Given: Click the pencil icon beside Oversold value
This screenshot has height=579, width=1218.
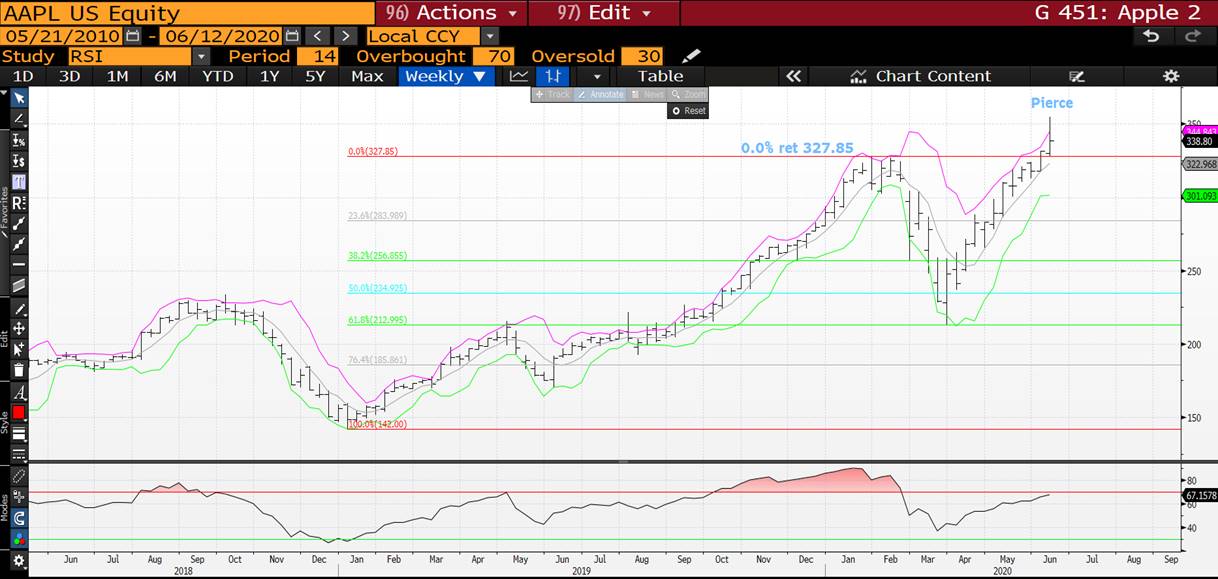Looking at the screenshot, I should pos(691,56).
